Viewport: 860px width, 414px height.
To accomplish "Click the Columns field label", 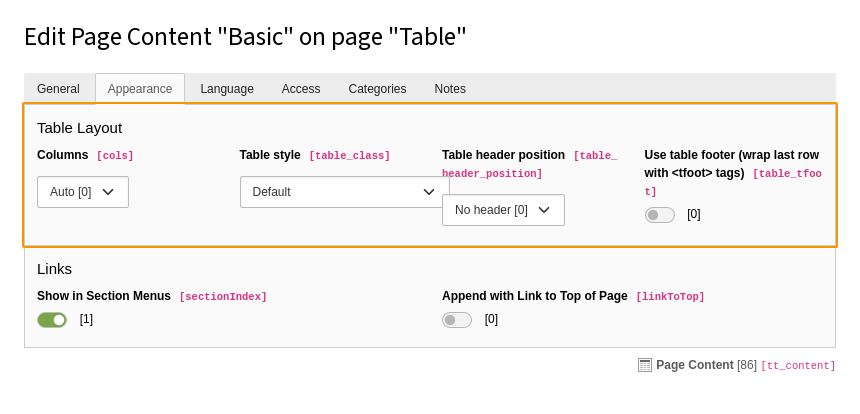I will tap(63, 155).
